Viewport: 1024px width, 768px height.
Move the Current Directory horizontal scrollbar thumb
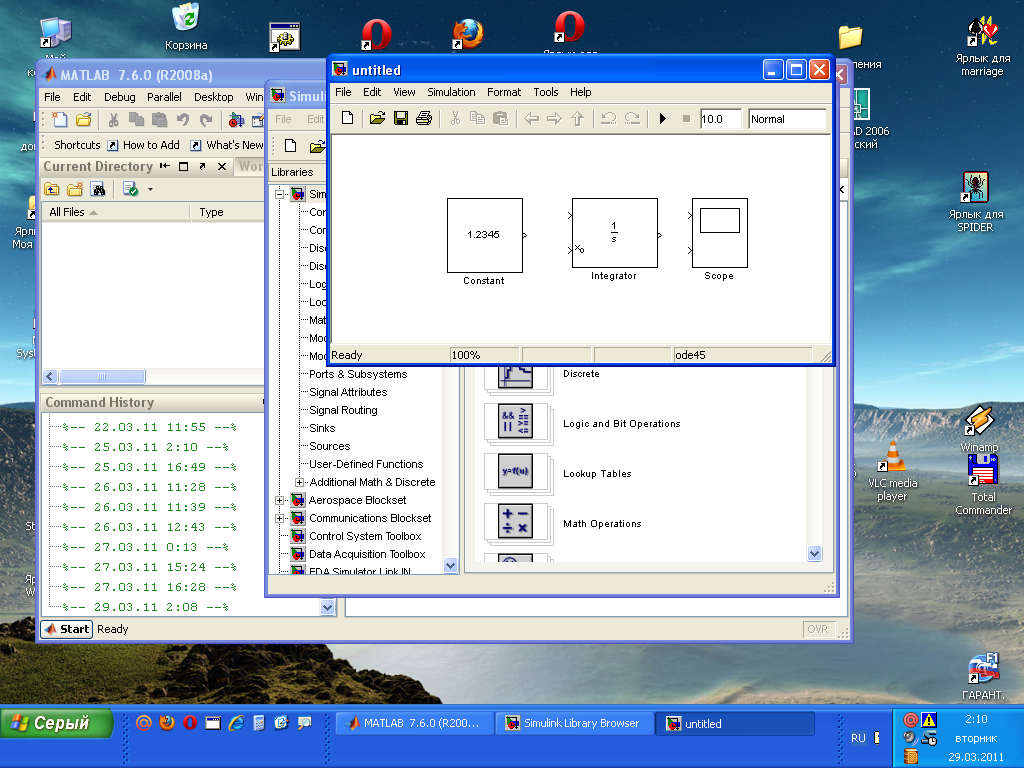pos(102,376)
